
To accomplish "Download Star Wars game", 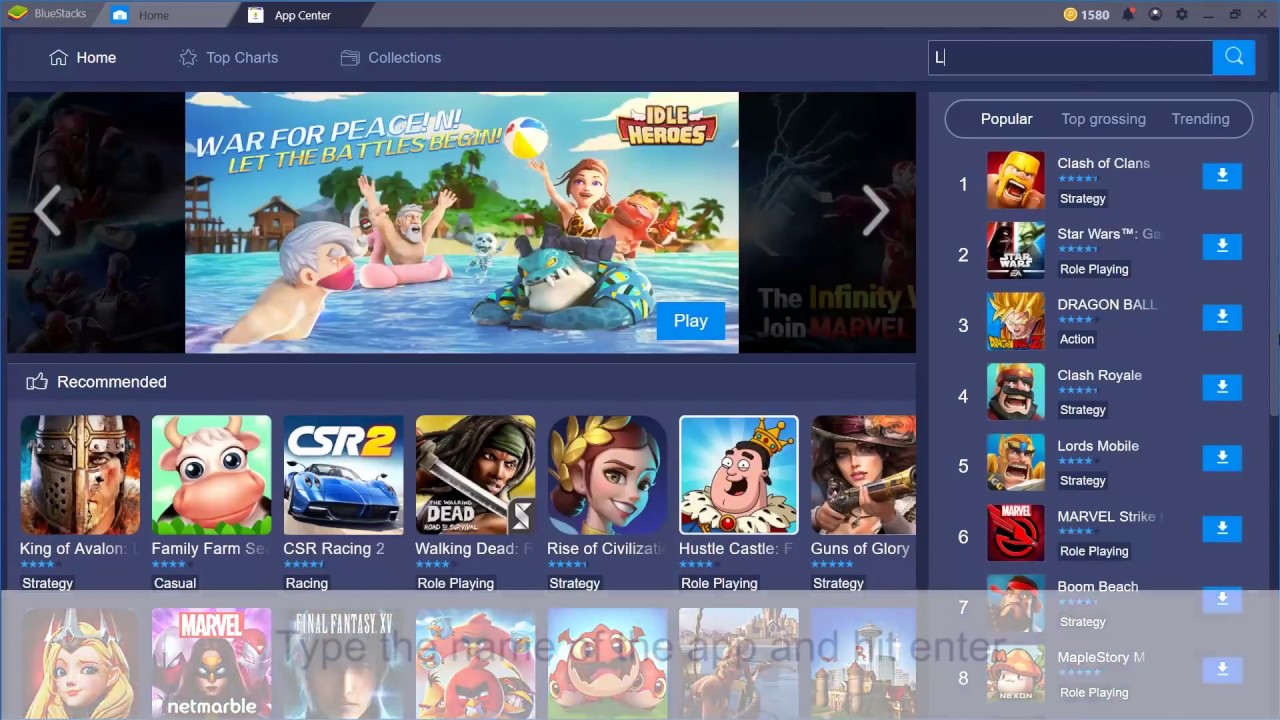I will click(x=1222, y=246).
